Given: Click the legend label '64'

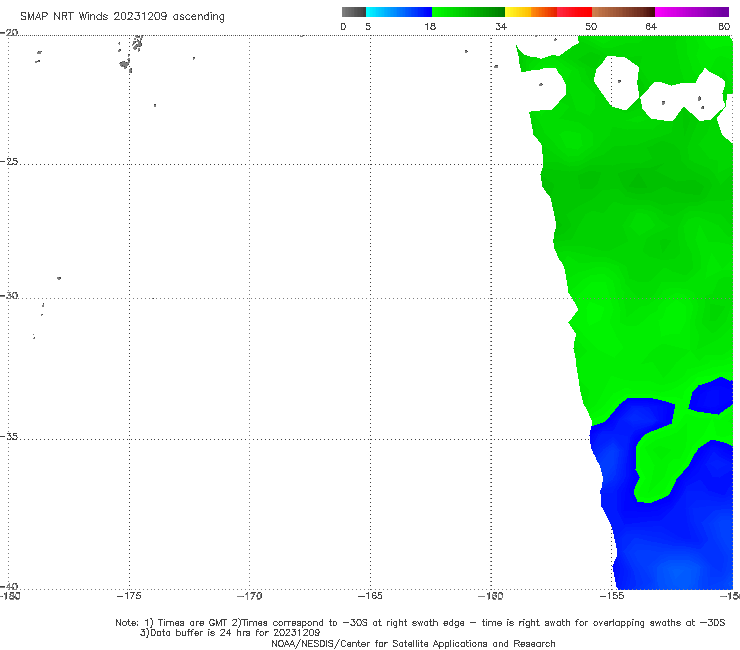Looking at the screenshot, I should [651, 27].
